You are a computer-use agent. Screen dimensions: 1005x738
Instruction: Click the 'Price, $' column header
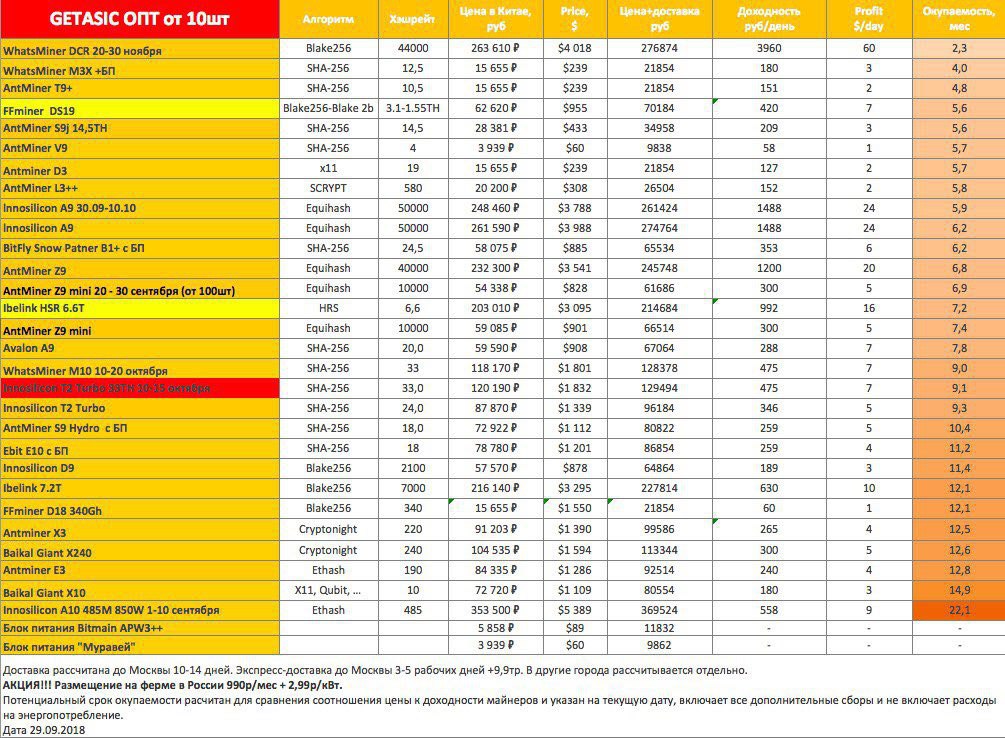[x=574, y=19]
